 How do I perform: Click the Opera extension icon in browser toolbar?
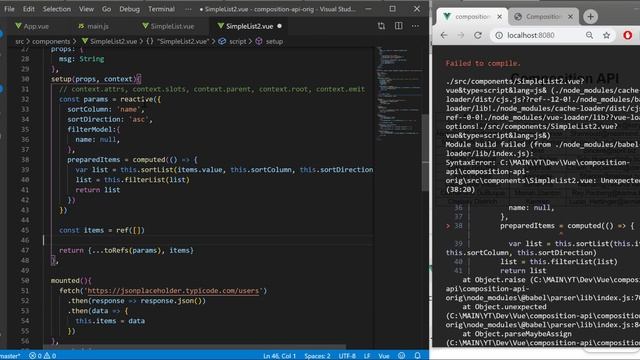click(628, 36)
